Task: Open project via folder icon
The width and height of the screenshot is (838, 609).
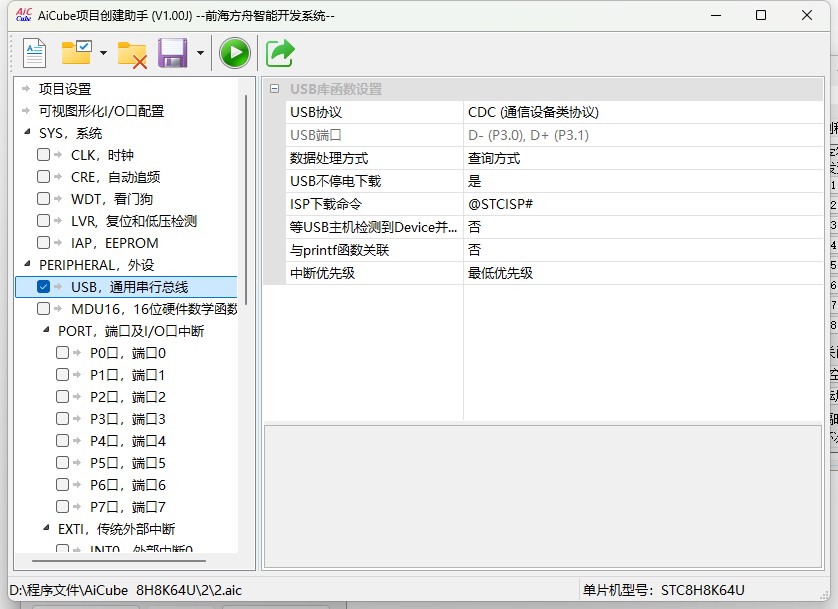Action: tap(76, 52)
